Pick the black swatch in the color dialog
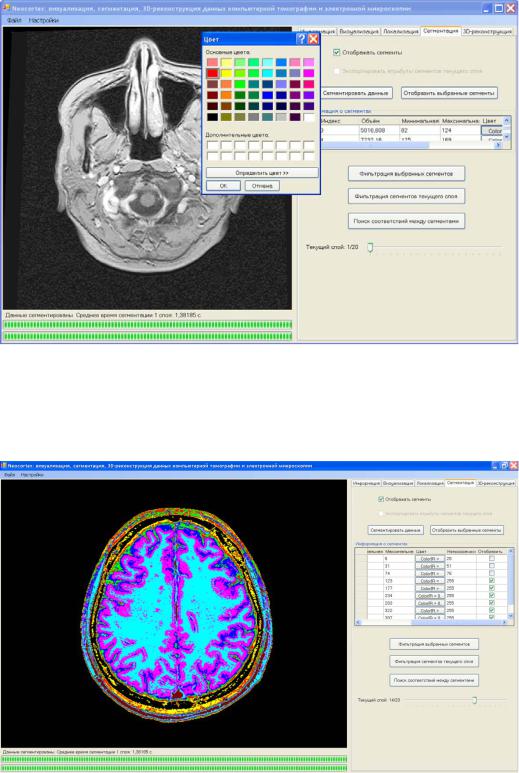 (x=212, y=117)
